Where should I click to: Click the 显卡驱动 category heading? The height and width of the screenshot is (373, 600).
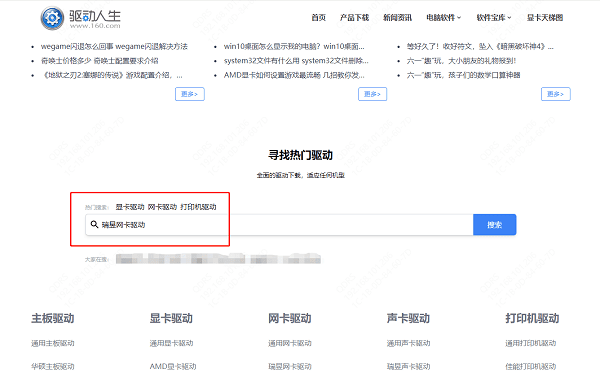(x=171, y=318)
